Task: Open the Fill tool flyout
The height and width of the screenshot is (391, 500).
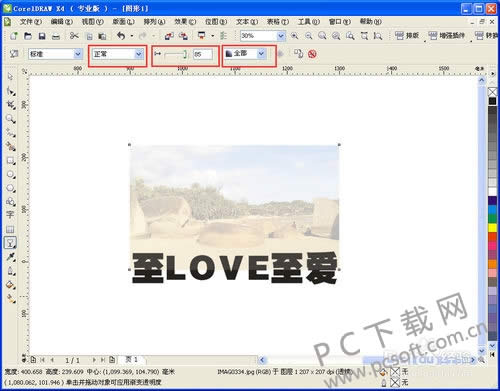Action: click(x=10, y=285)
